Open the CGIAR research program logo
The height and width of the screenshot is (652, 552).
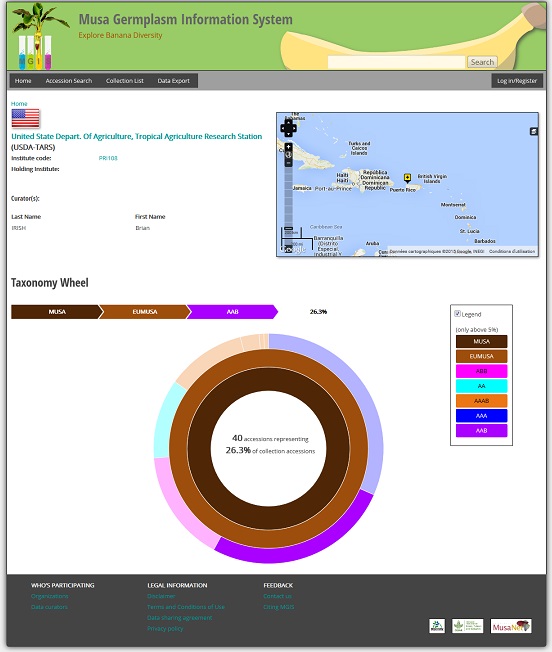467,626
